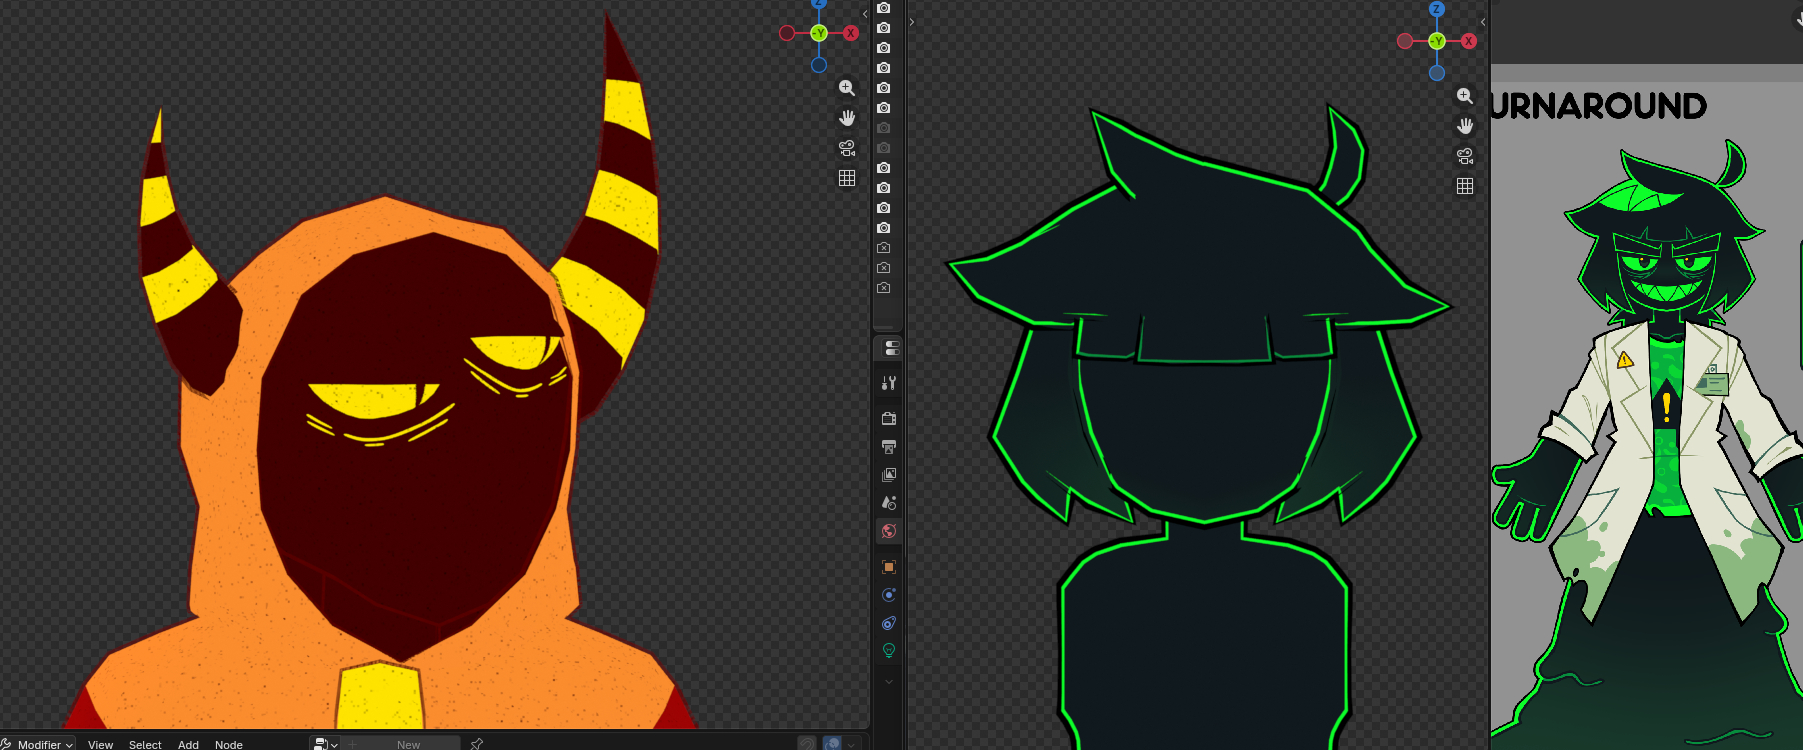Switch perspective/orthographic grid icon in right viewport
1803x750 pixels.
tap(1465, 186)
